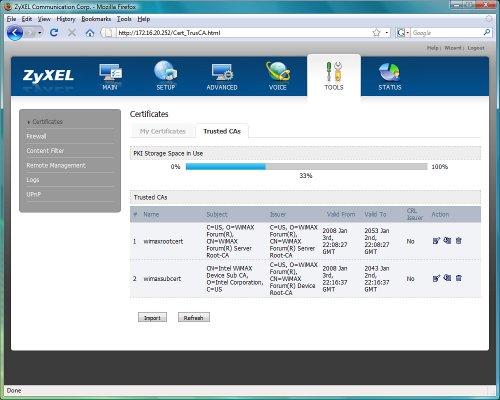The height and width of the screenshot is (400, 500).
Task: Open the File menu
Action: click(11, 19)
